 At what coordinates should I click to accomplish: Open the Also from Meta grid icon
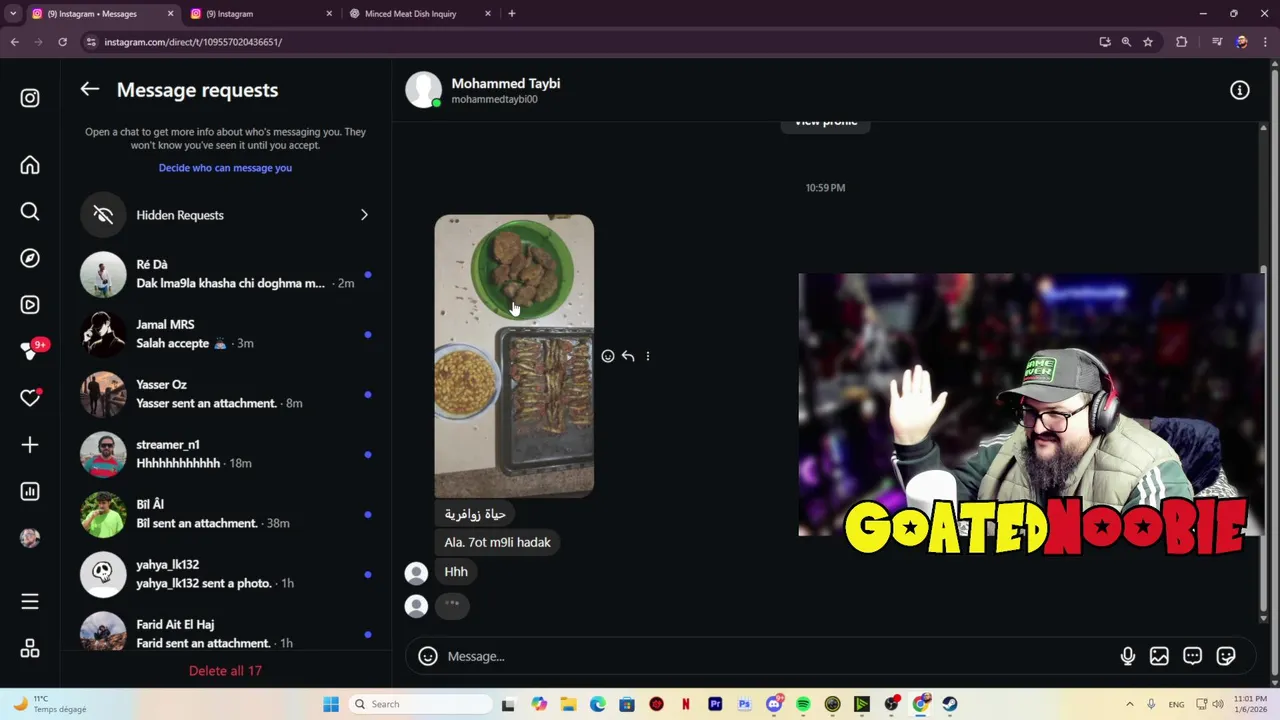[x=30, y=648]
